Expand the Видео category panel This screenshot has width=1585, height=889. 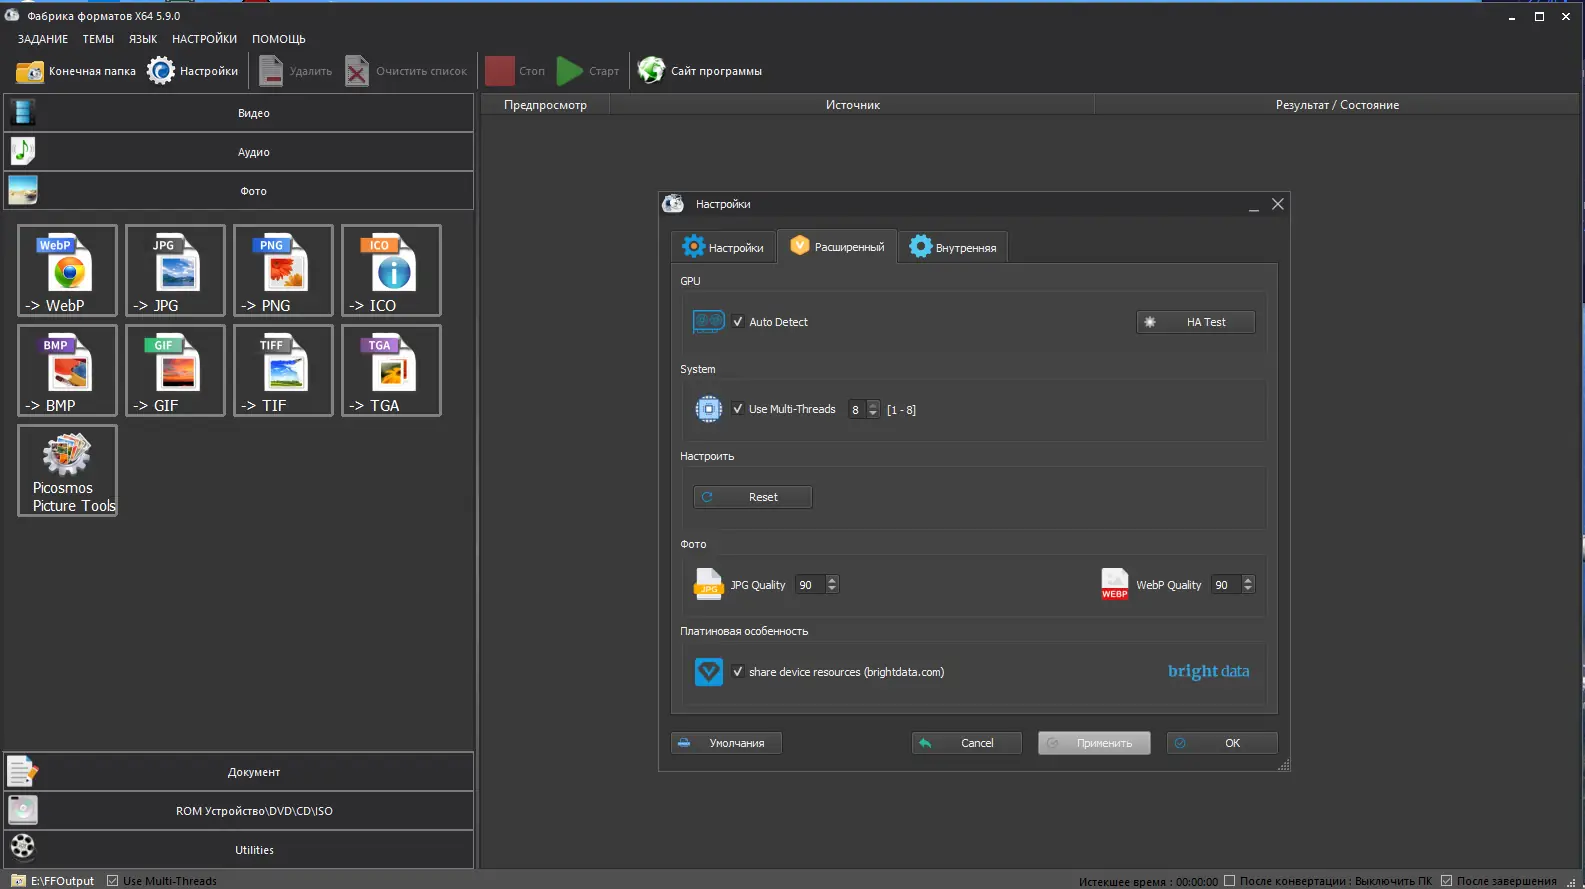(x=239, y=113)
